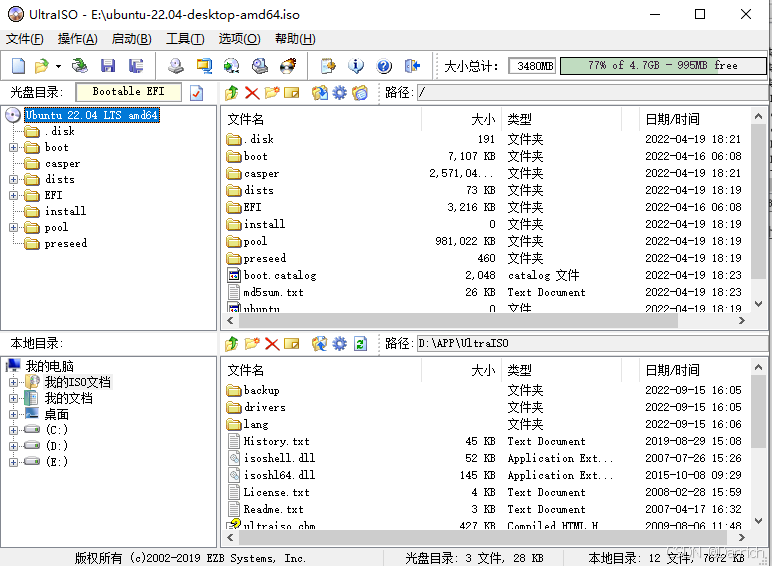Expand the EFI folder in disc tree
Image resolution: width=772 pixels, height=566 pixels.
13,195
